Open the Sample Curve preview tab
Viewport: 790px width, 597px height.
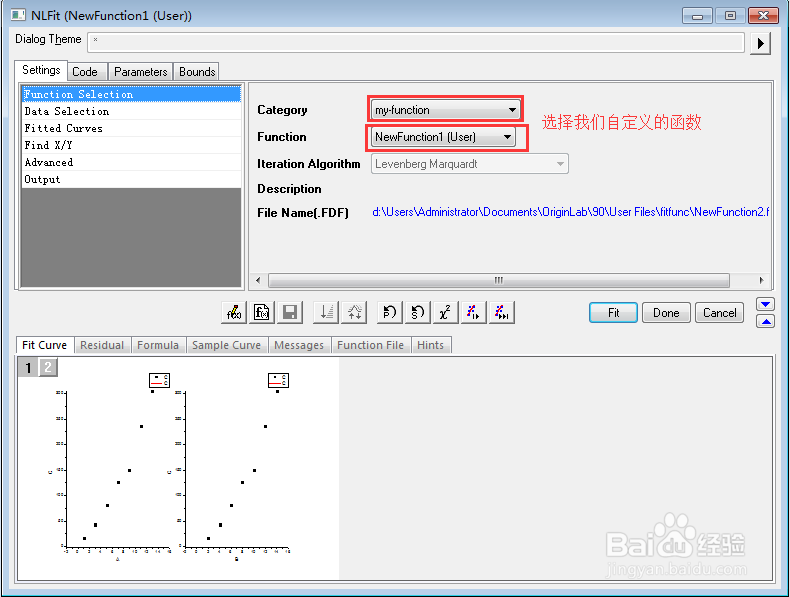click(x=226, y=345)
